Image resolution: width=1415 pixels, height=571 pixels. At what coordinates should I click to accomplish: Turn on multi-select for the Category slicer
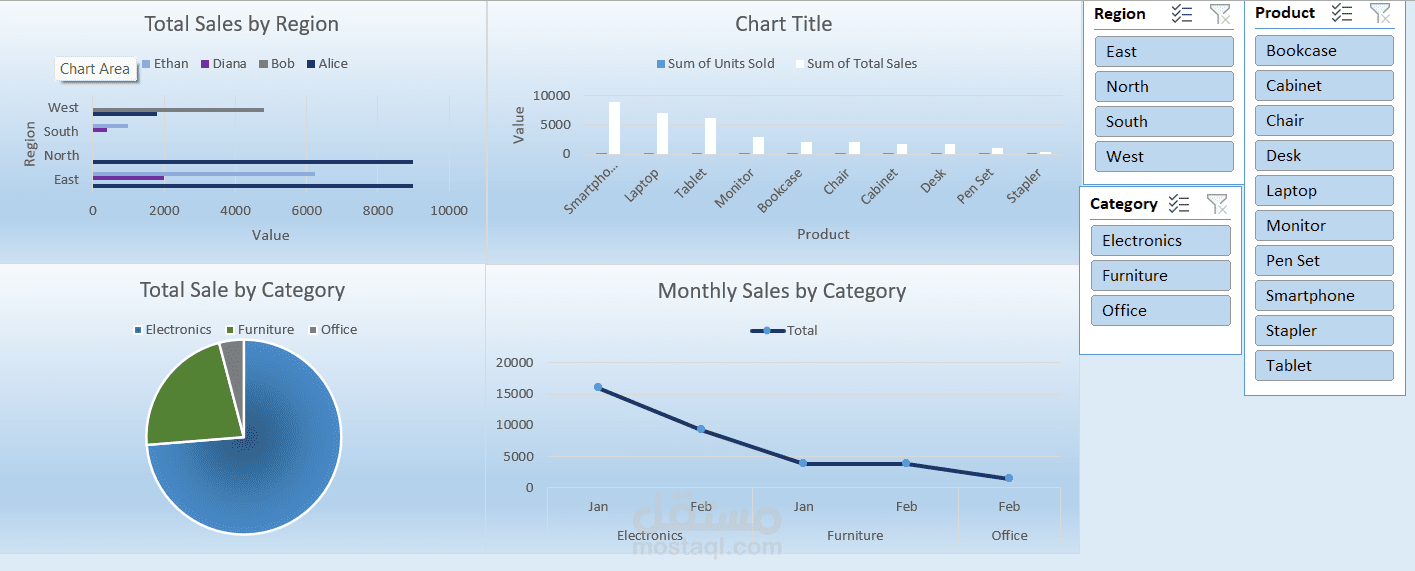(1179, 204)
